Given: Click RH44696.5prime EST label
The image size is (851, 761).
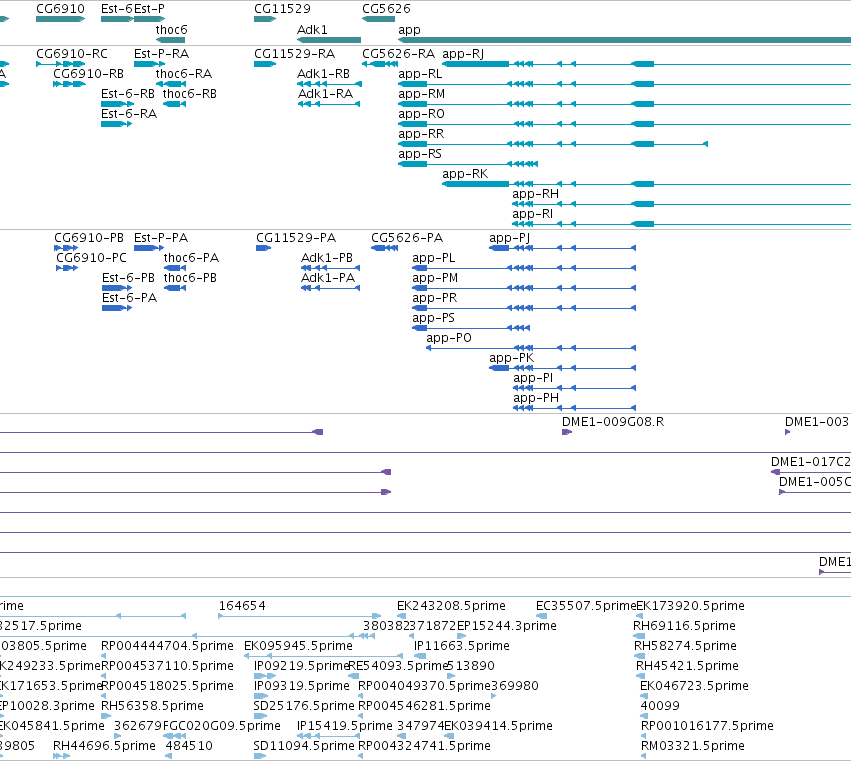Looking at the screenshot, I should [x=104, y=746].
